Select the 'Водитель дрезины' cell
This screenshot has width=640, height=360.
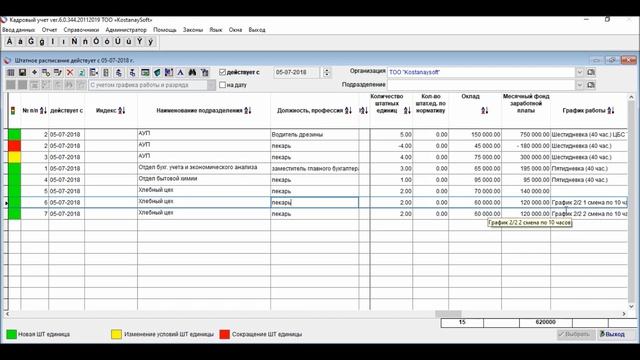(x=315, y=134)
